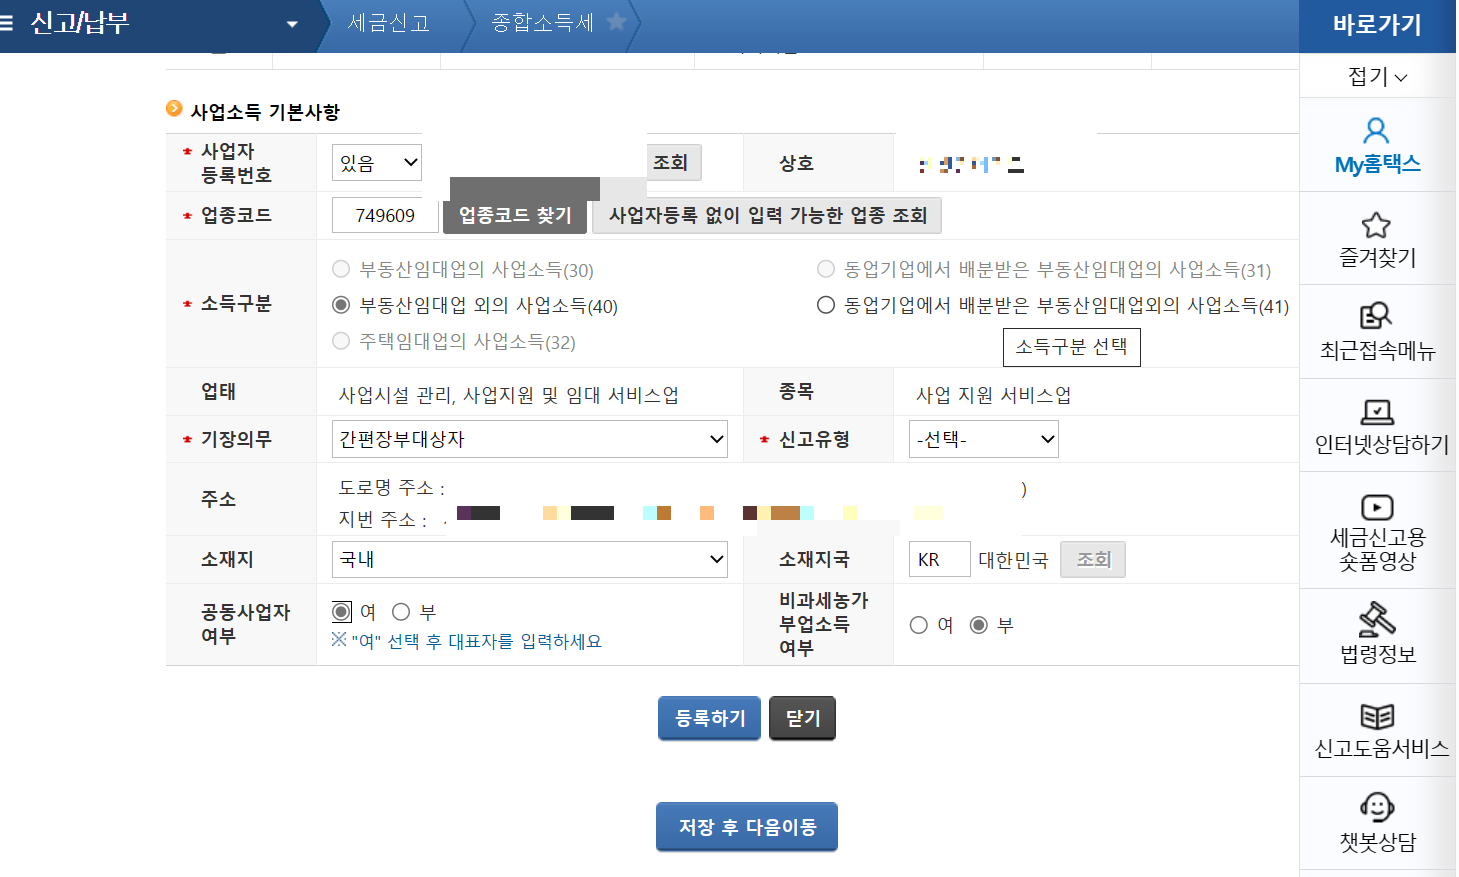Click the 조회 button beside 사업자등록번호
This screenshot has height=877, width=1459.
[671, 163]
